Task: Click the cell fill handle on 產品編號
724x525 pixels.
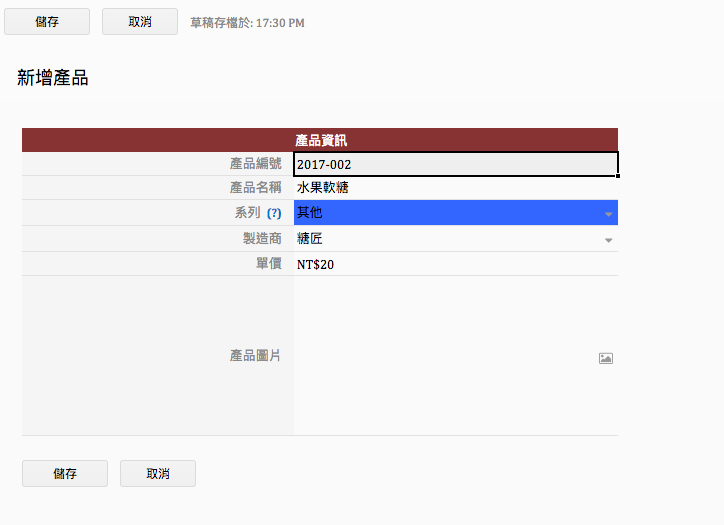Action: 618,176
